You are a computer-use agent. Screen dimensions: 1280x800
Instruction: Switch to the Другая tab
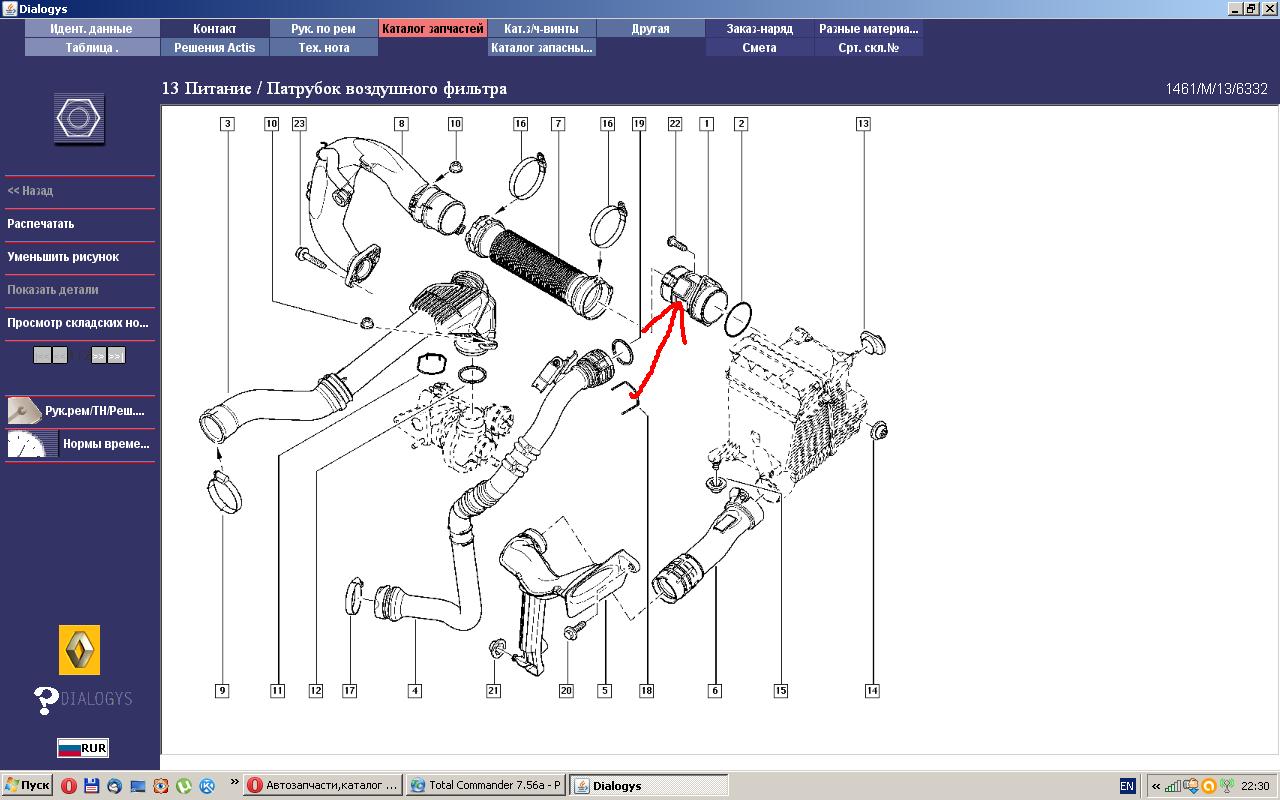pos(651,29)
